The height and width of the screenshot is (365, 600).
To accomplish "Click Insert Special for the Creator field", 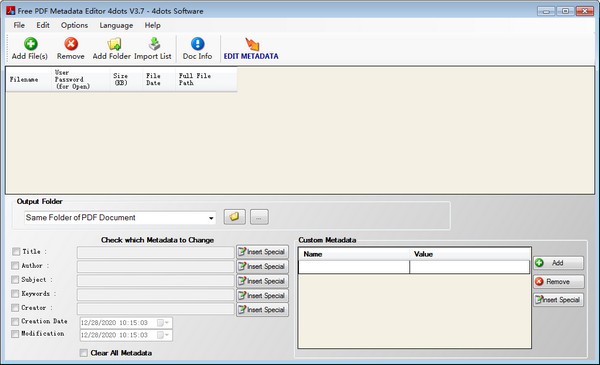I will tap(262, 310).
